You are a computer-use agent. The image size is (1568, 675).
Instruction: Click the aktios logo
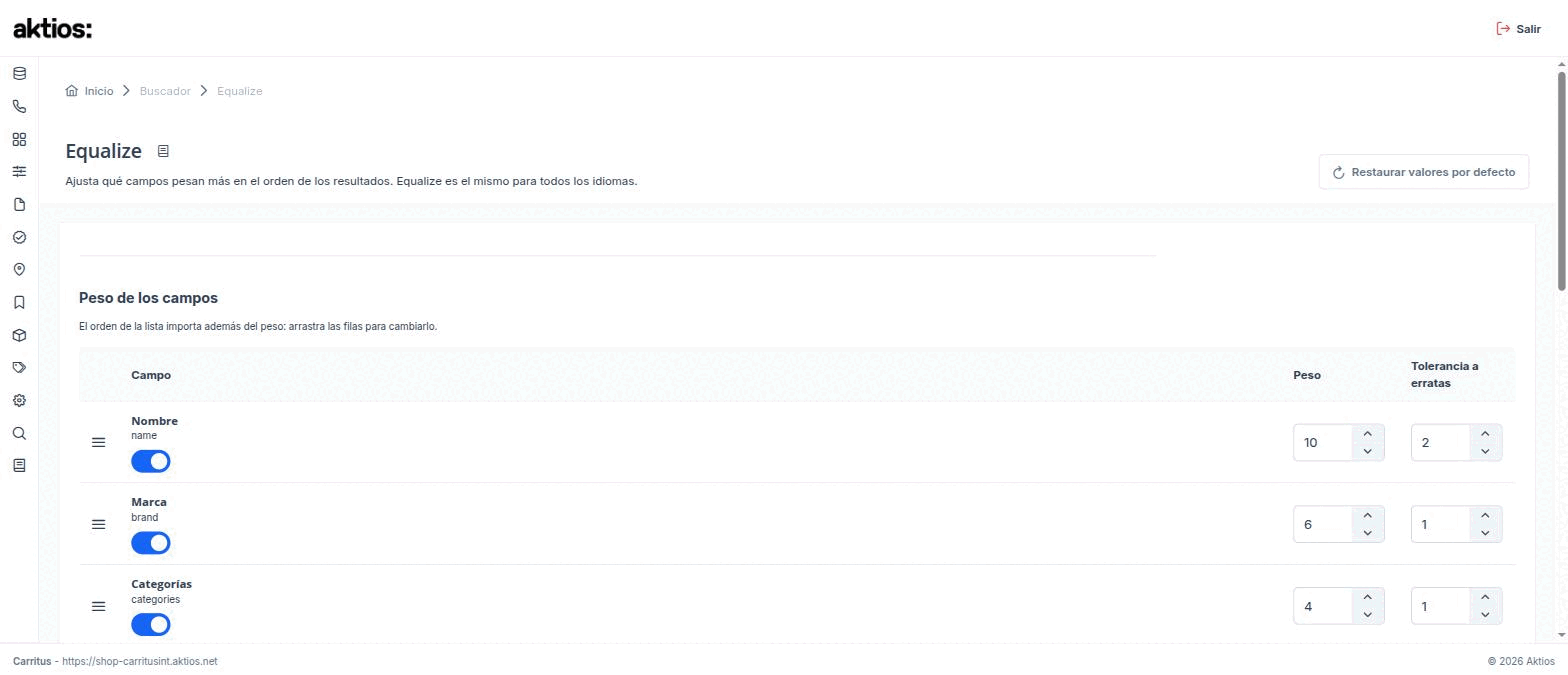(x=52, y=29)
